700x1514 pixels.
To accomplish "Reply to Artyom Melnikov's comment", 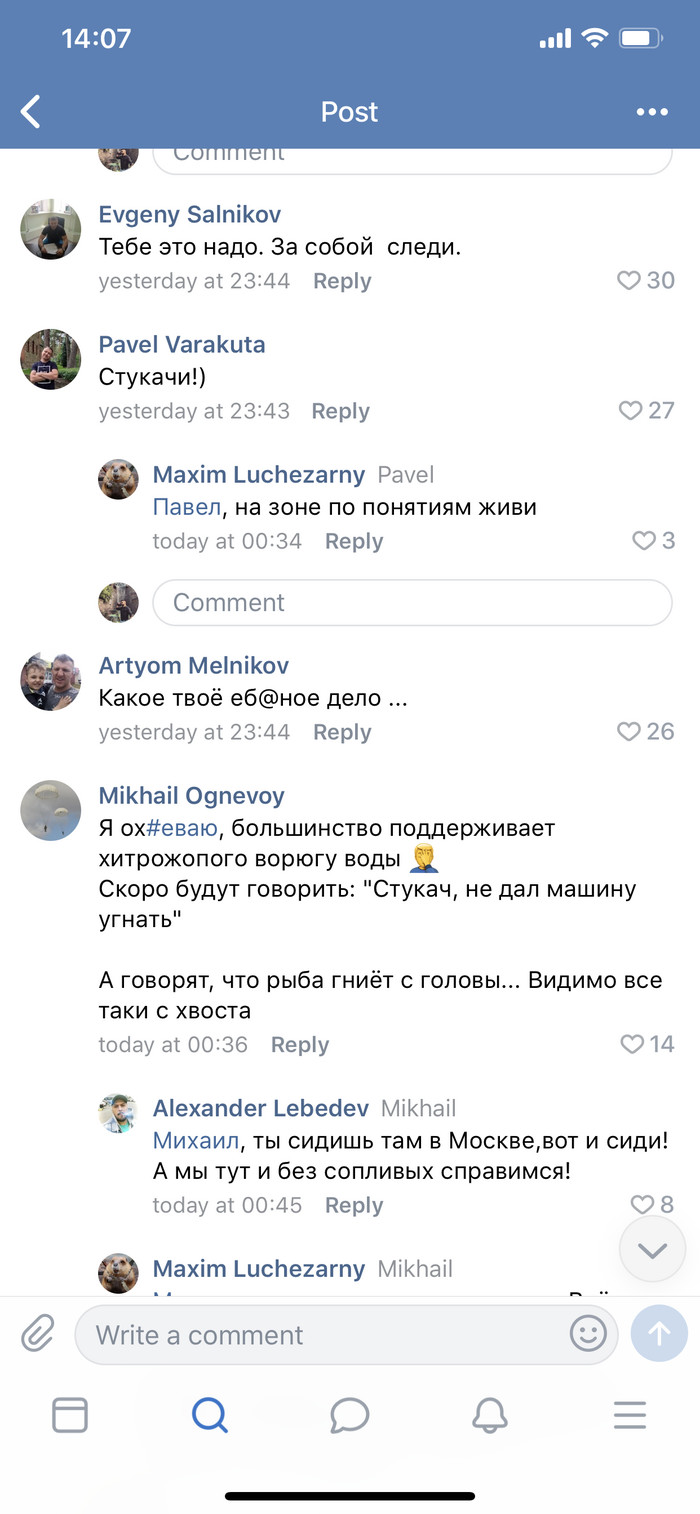I will click(x=342, y=732).
